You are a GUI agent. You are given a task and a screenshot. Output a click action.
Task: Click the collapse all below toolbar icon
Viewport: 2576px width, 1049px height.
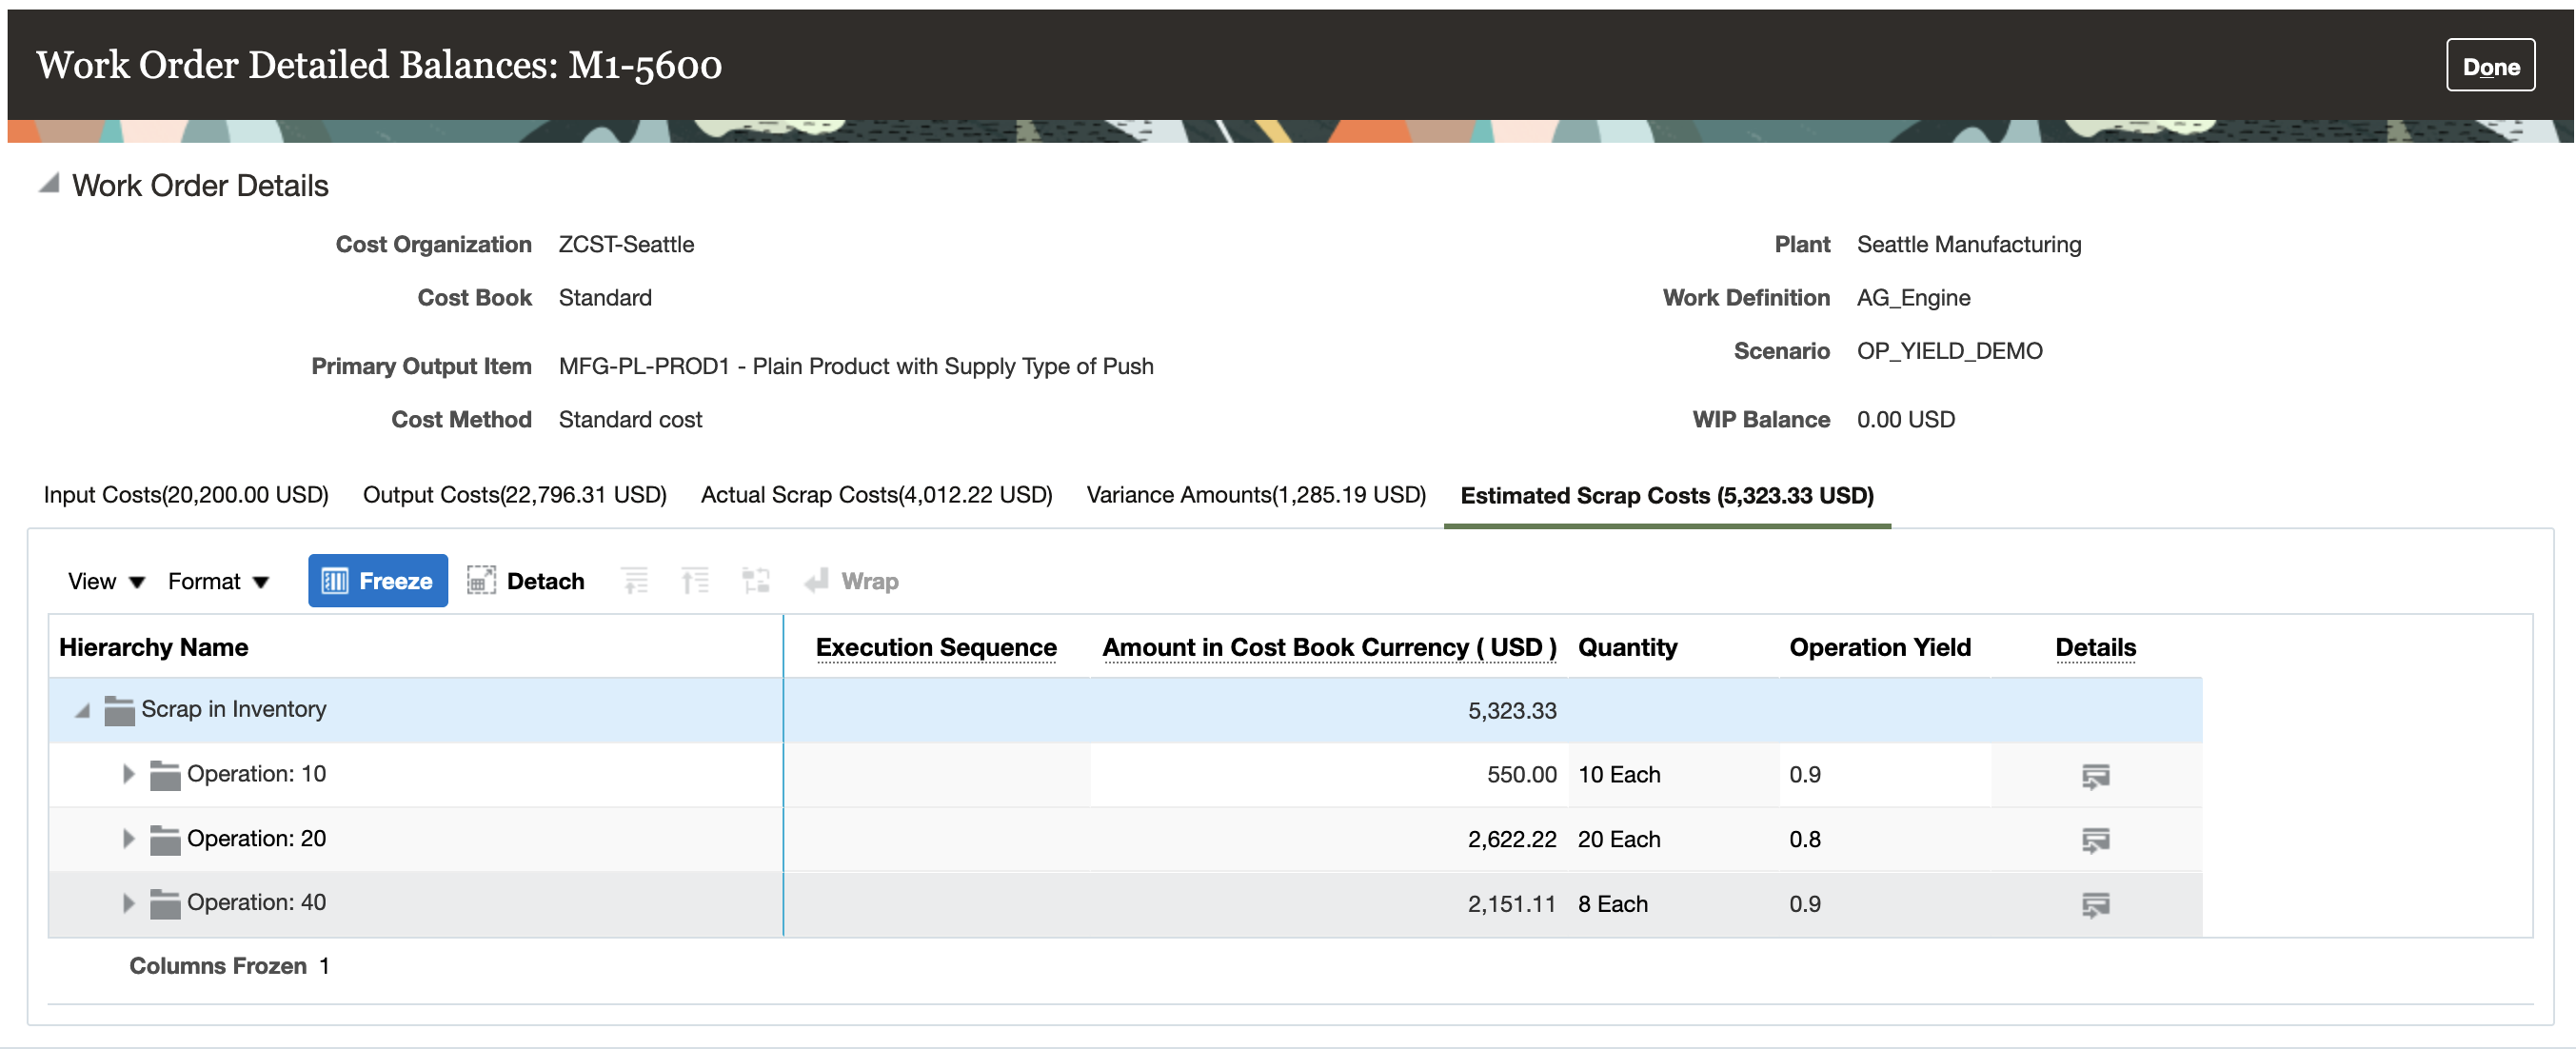click(x=694, y=581)
